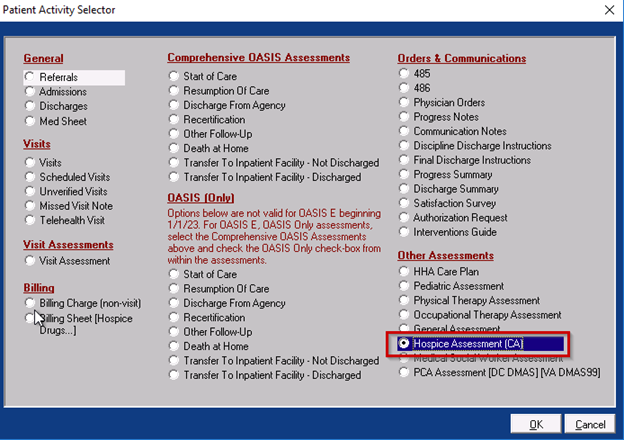Select Death at Home under OASIS (Only)
The image size is (624, 440).
(x=174, y=347)
